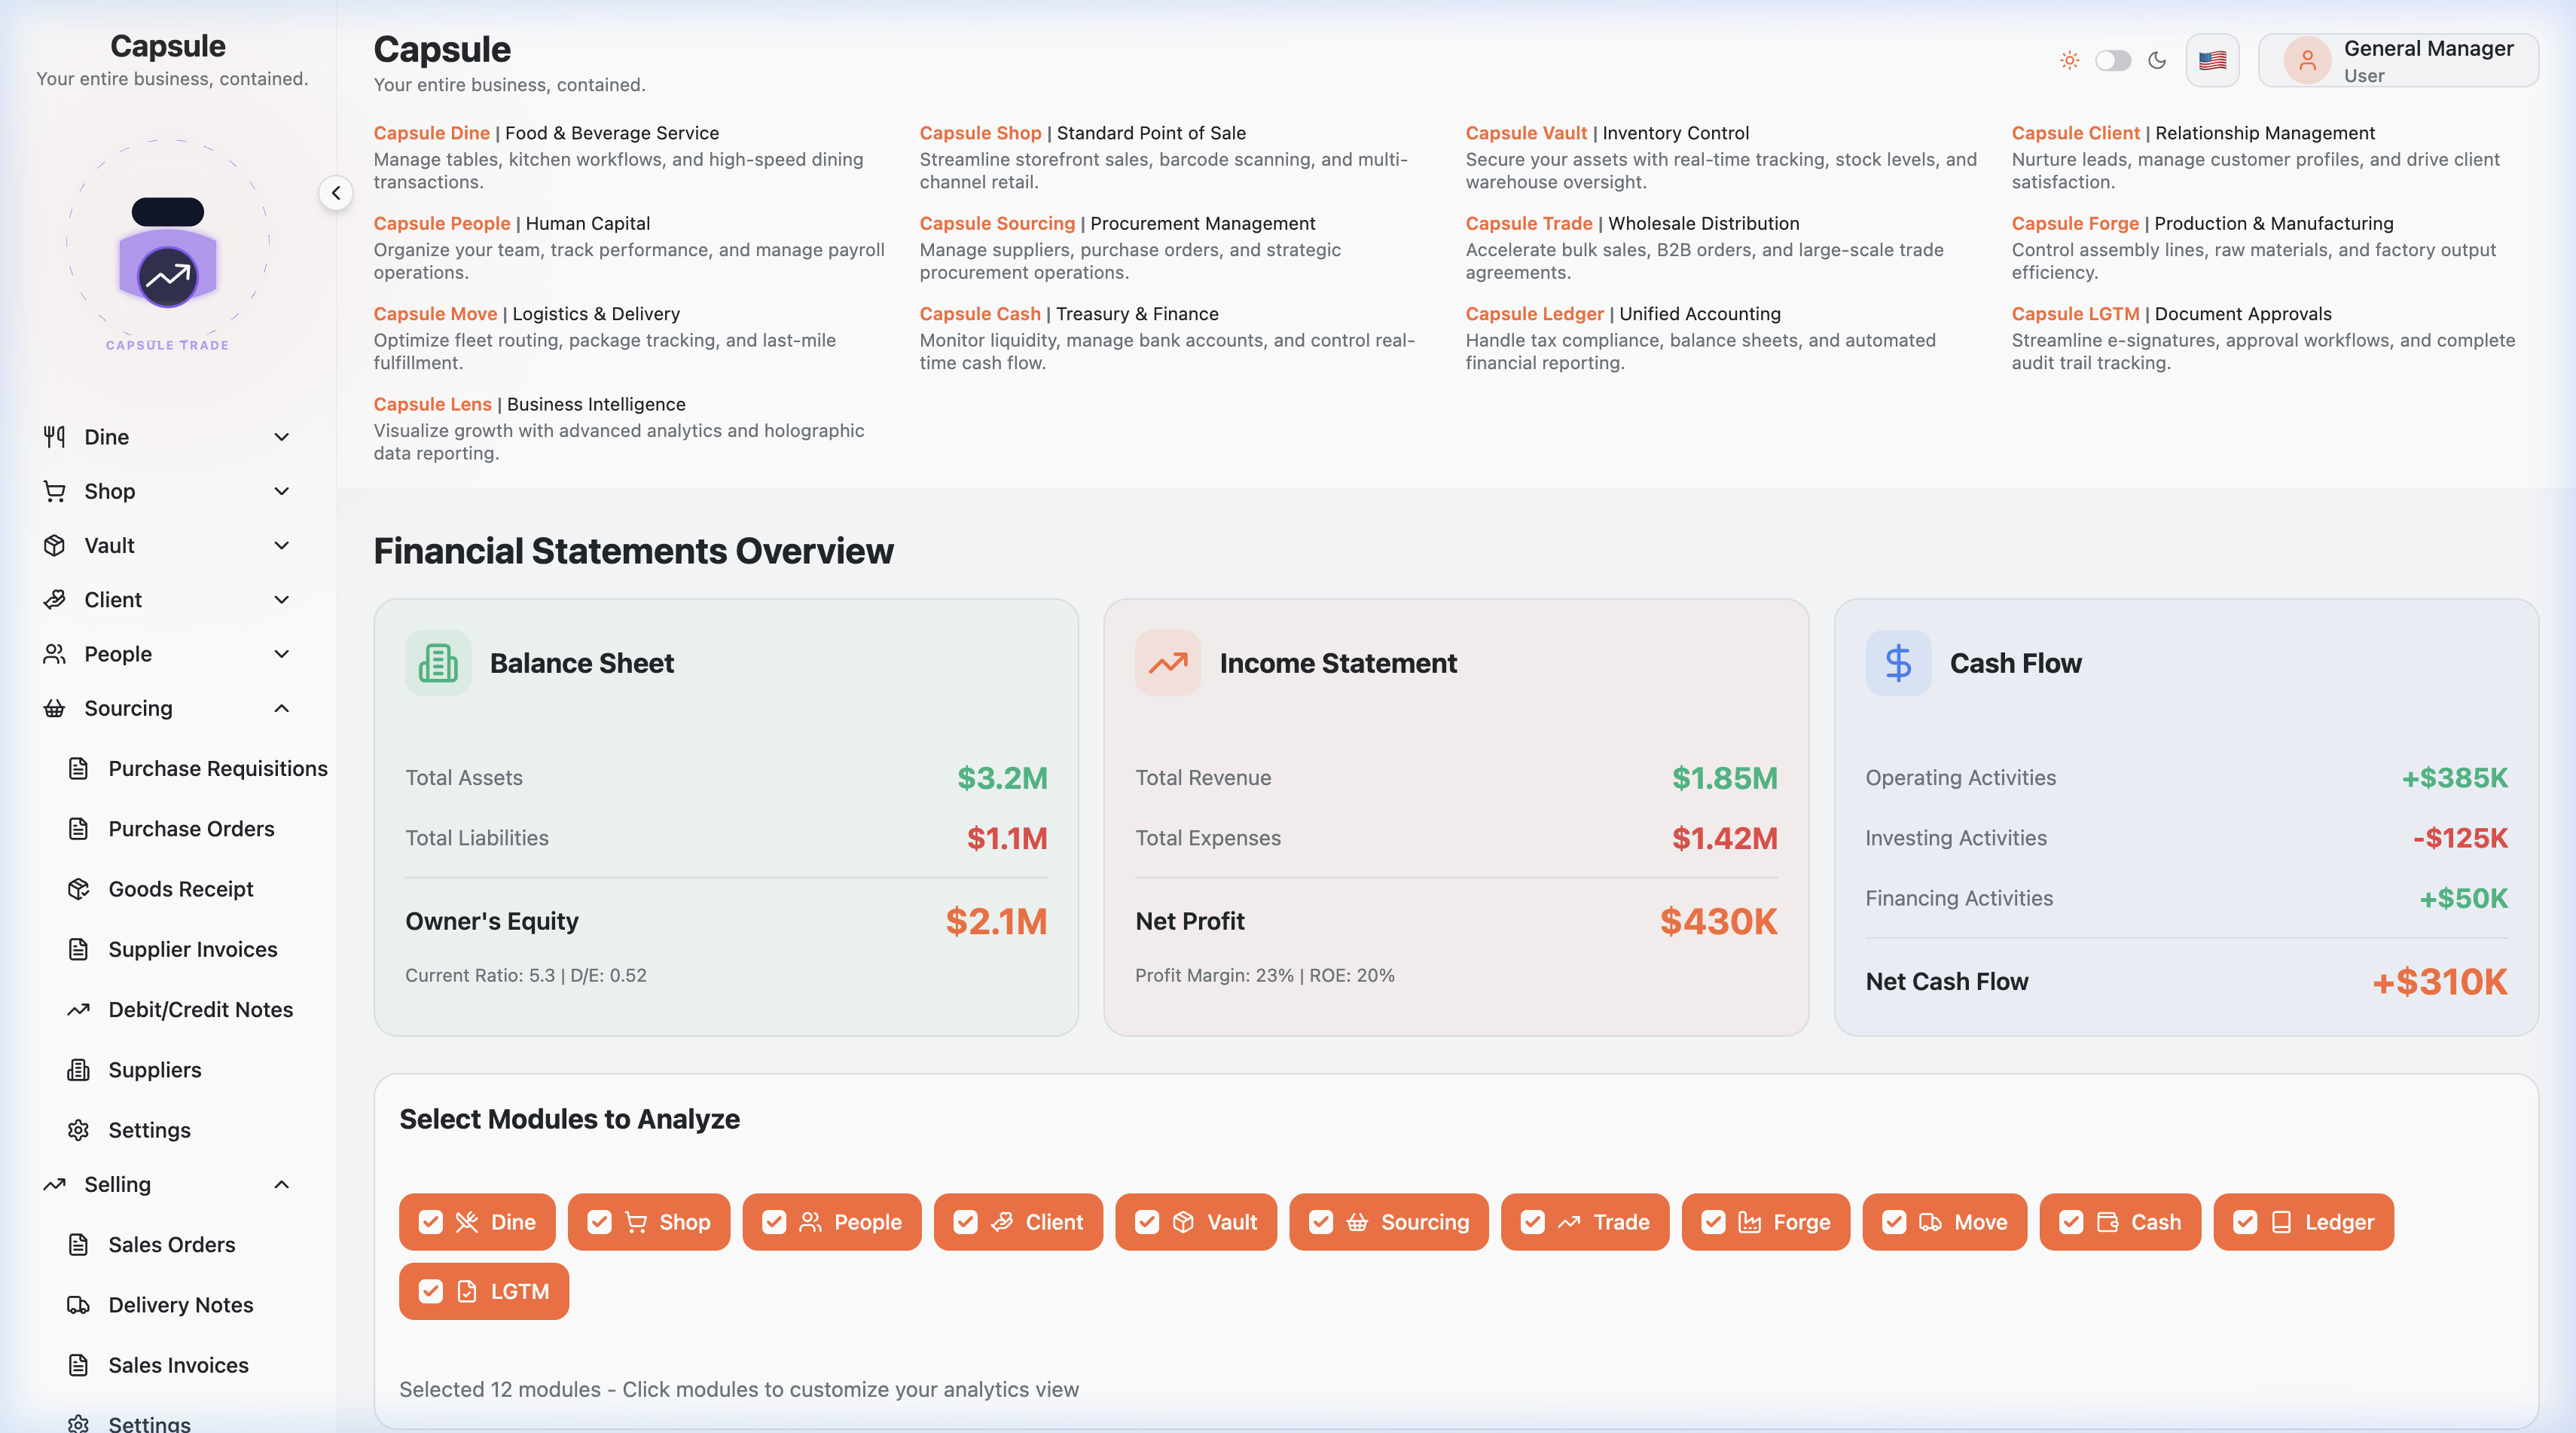Collapse the Selling menu chevron

(x=282, y=1184)
